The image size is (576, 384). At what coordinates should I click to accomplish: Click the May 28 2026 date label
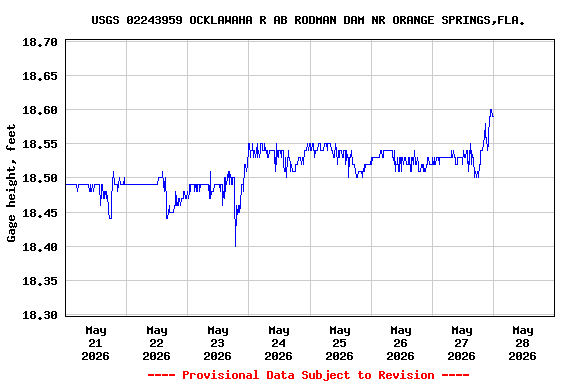click(522, 343)
